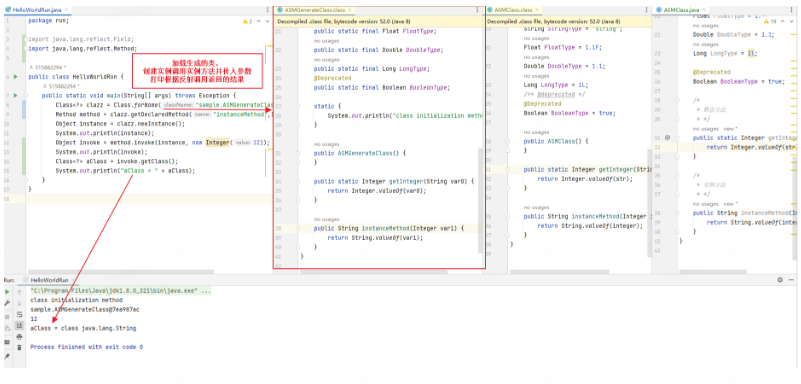Switch to HelloWorldRun.java editor tab
801x384 pixels.
[38, 10]
